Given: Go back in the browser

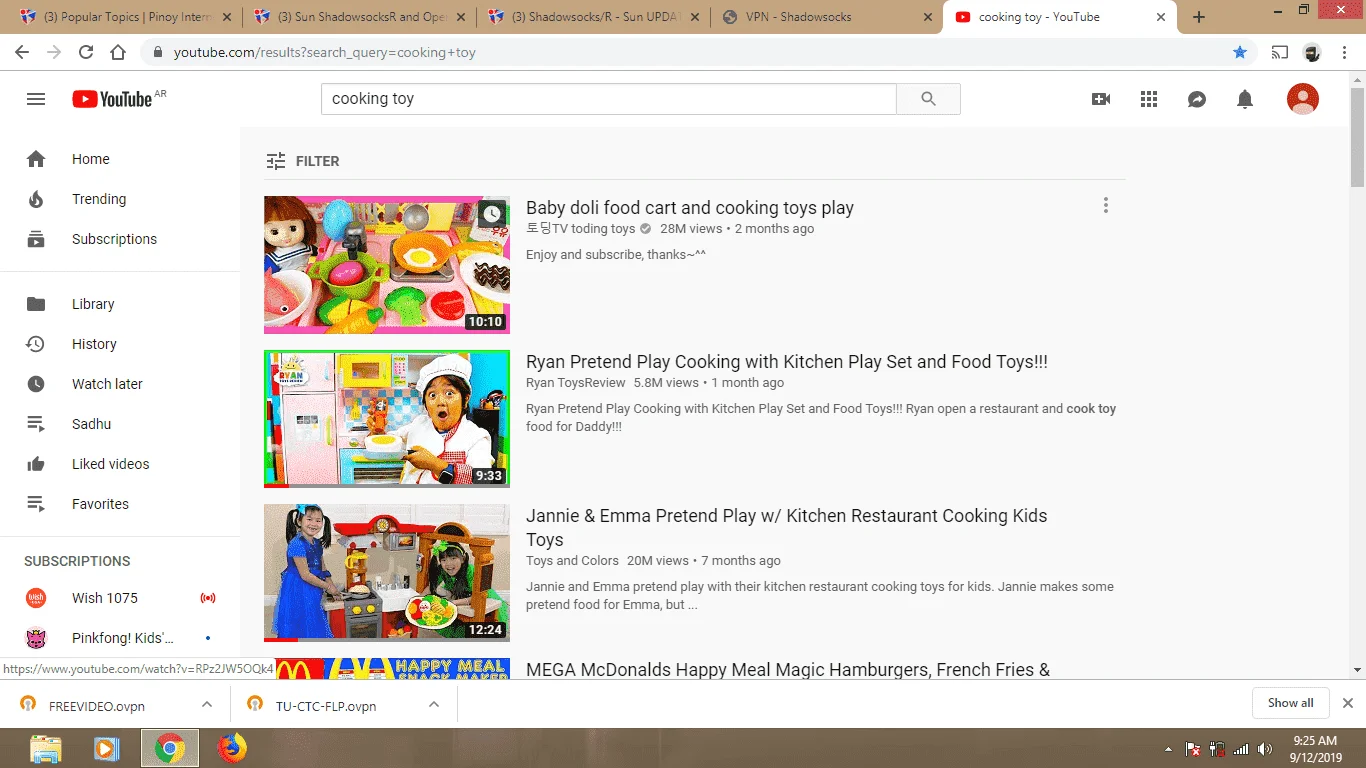Looking at the screenshot, I should coord(22,52).
